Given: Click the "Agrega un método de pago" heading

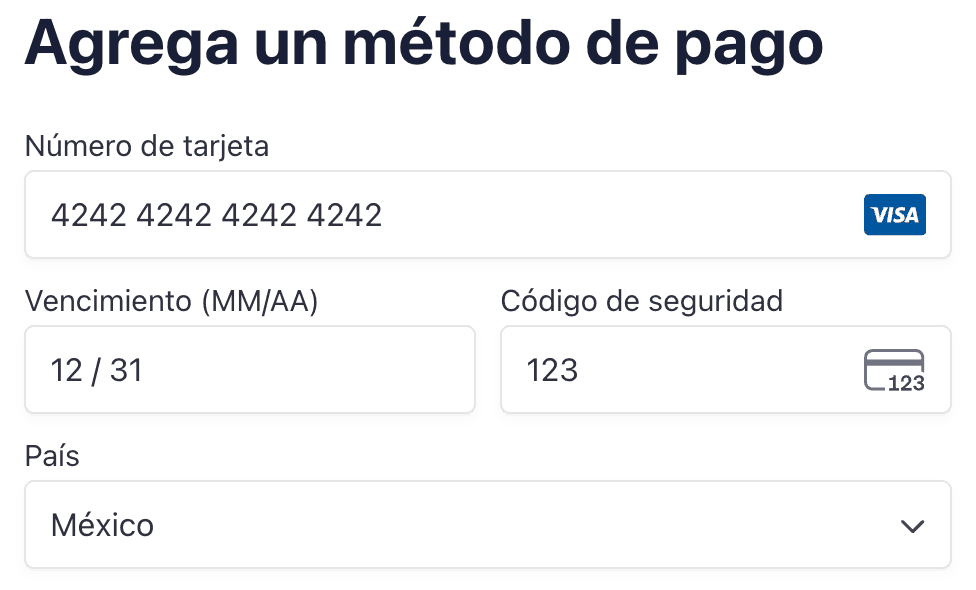Looking at the screenshot, I should (x=423, y=43).
